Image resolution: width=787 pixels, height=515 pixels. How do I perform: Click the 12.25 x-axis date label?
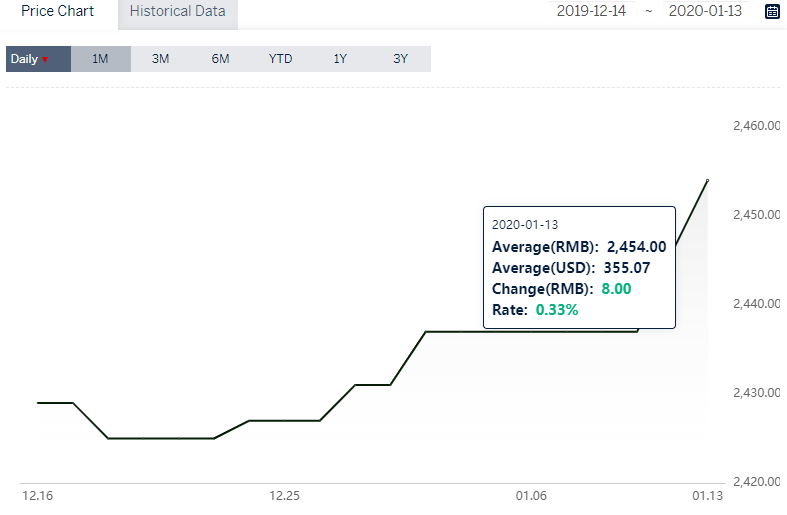click(285, 496)
